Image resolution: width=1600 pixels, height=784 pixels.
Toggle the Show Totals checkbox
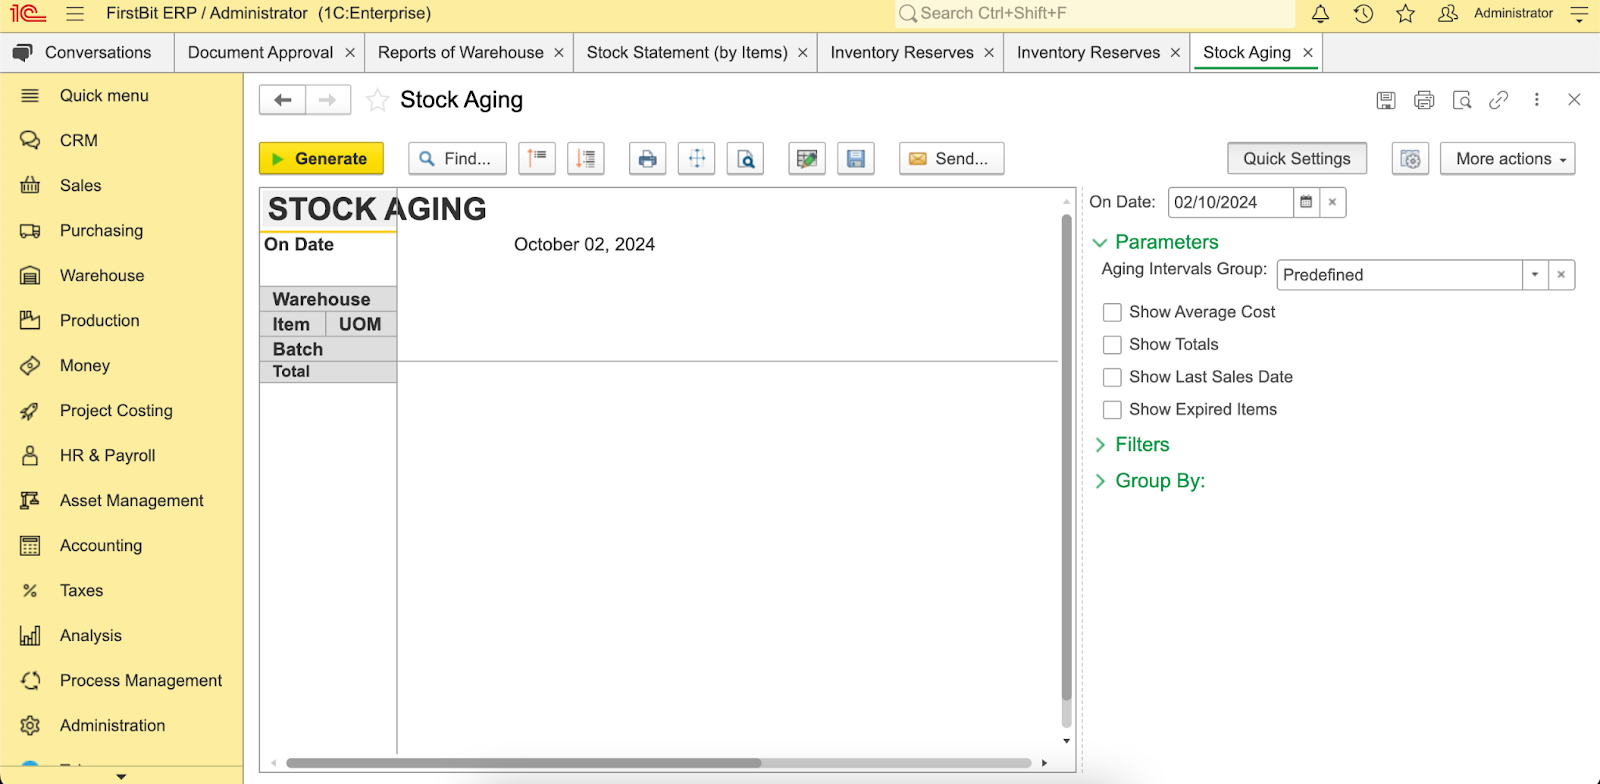coord(1112,345)
